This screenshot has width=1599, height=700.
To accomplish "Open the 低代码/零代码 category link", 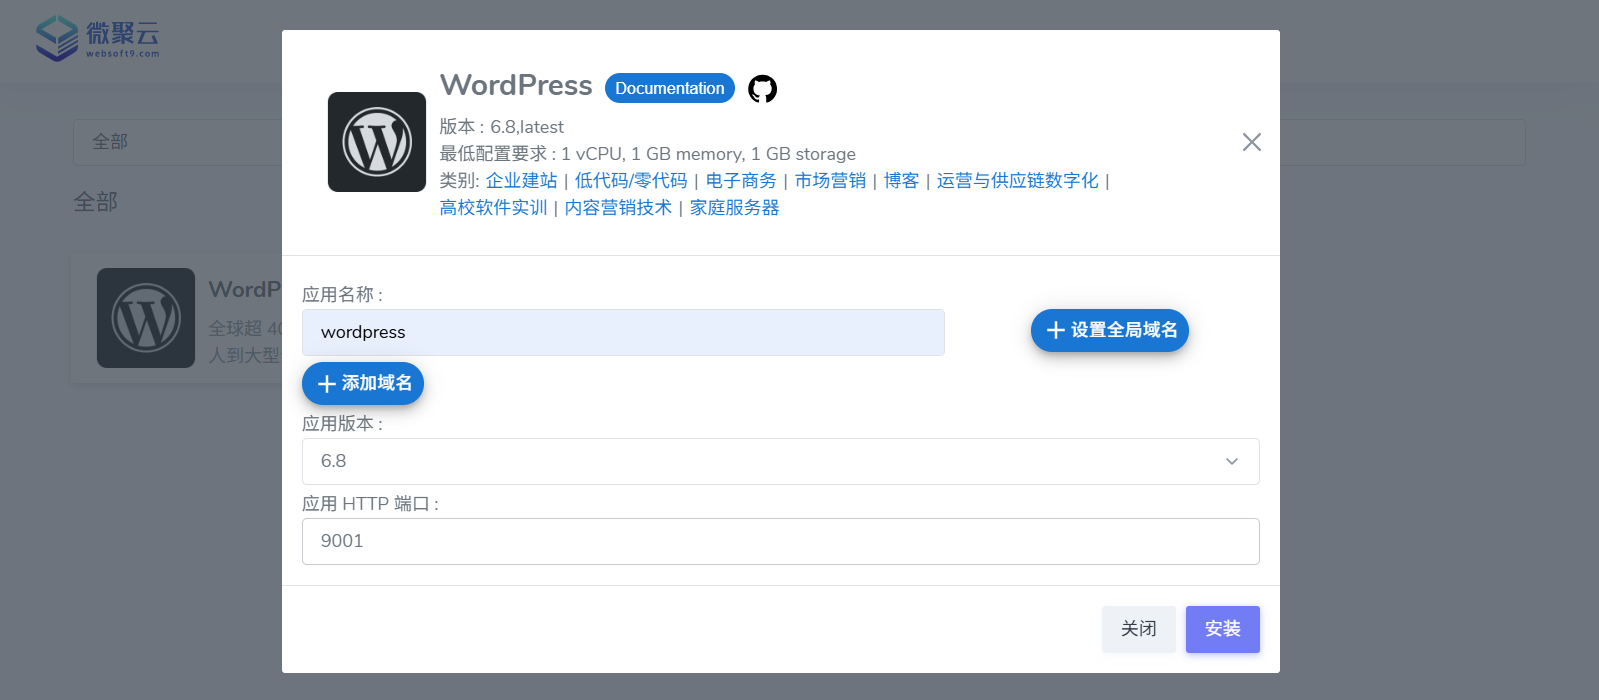I will (631, 181).
